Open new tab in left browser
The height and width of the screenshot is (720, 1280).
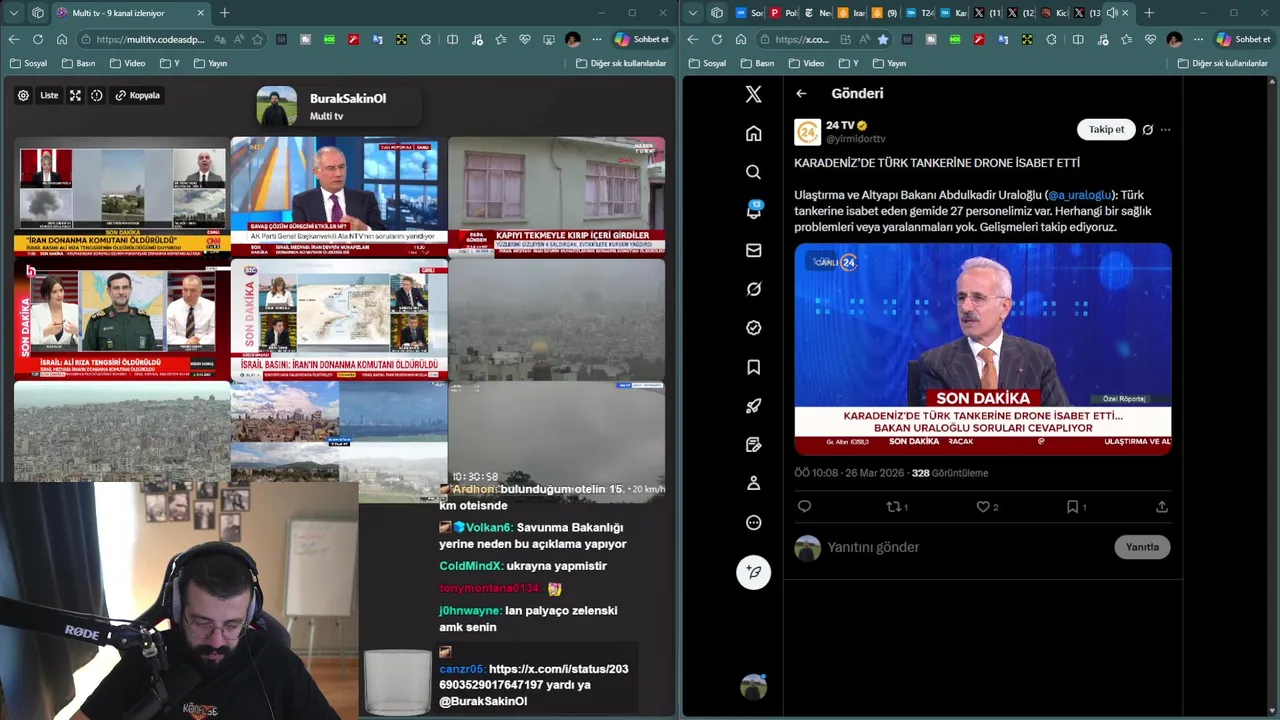[224, 13]
